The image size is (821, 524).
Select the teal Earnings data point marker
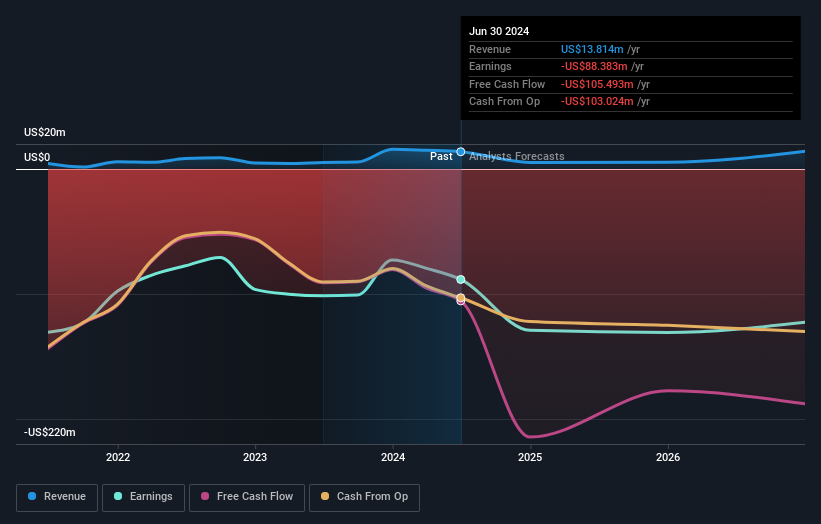pyautogui.click(x=461, y=280)
